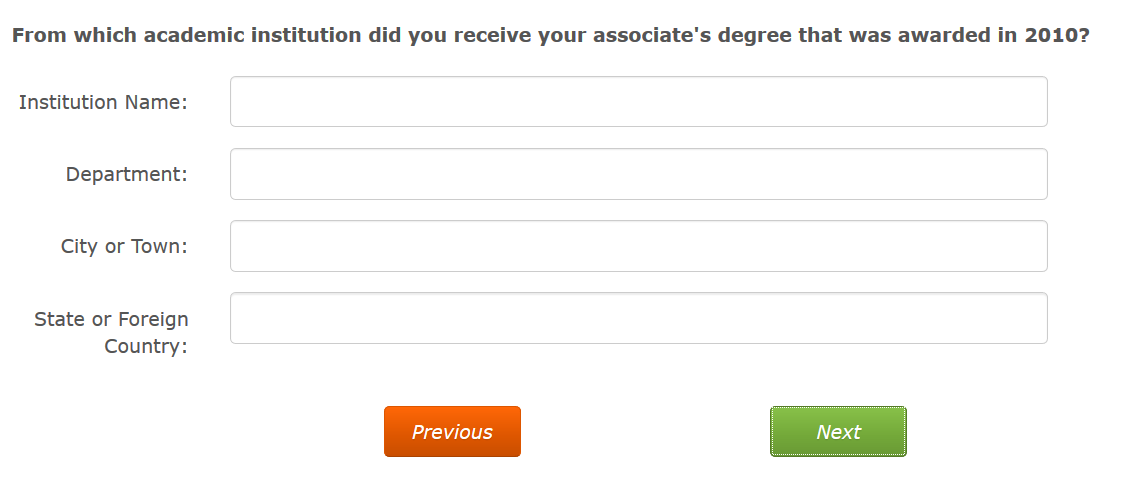Image resolution: width=1130 pixels, height=481 pixels.
Task: Advance to the next survey question
Action: tap(838, 432)
